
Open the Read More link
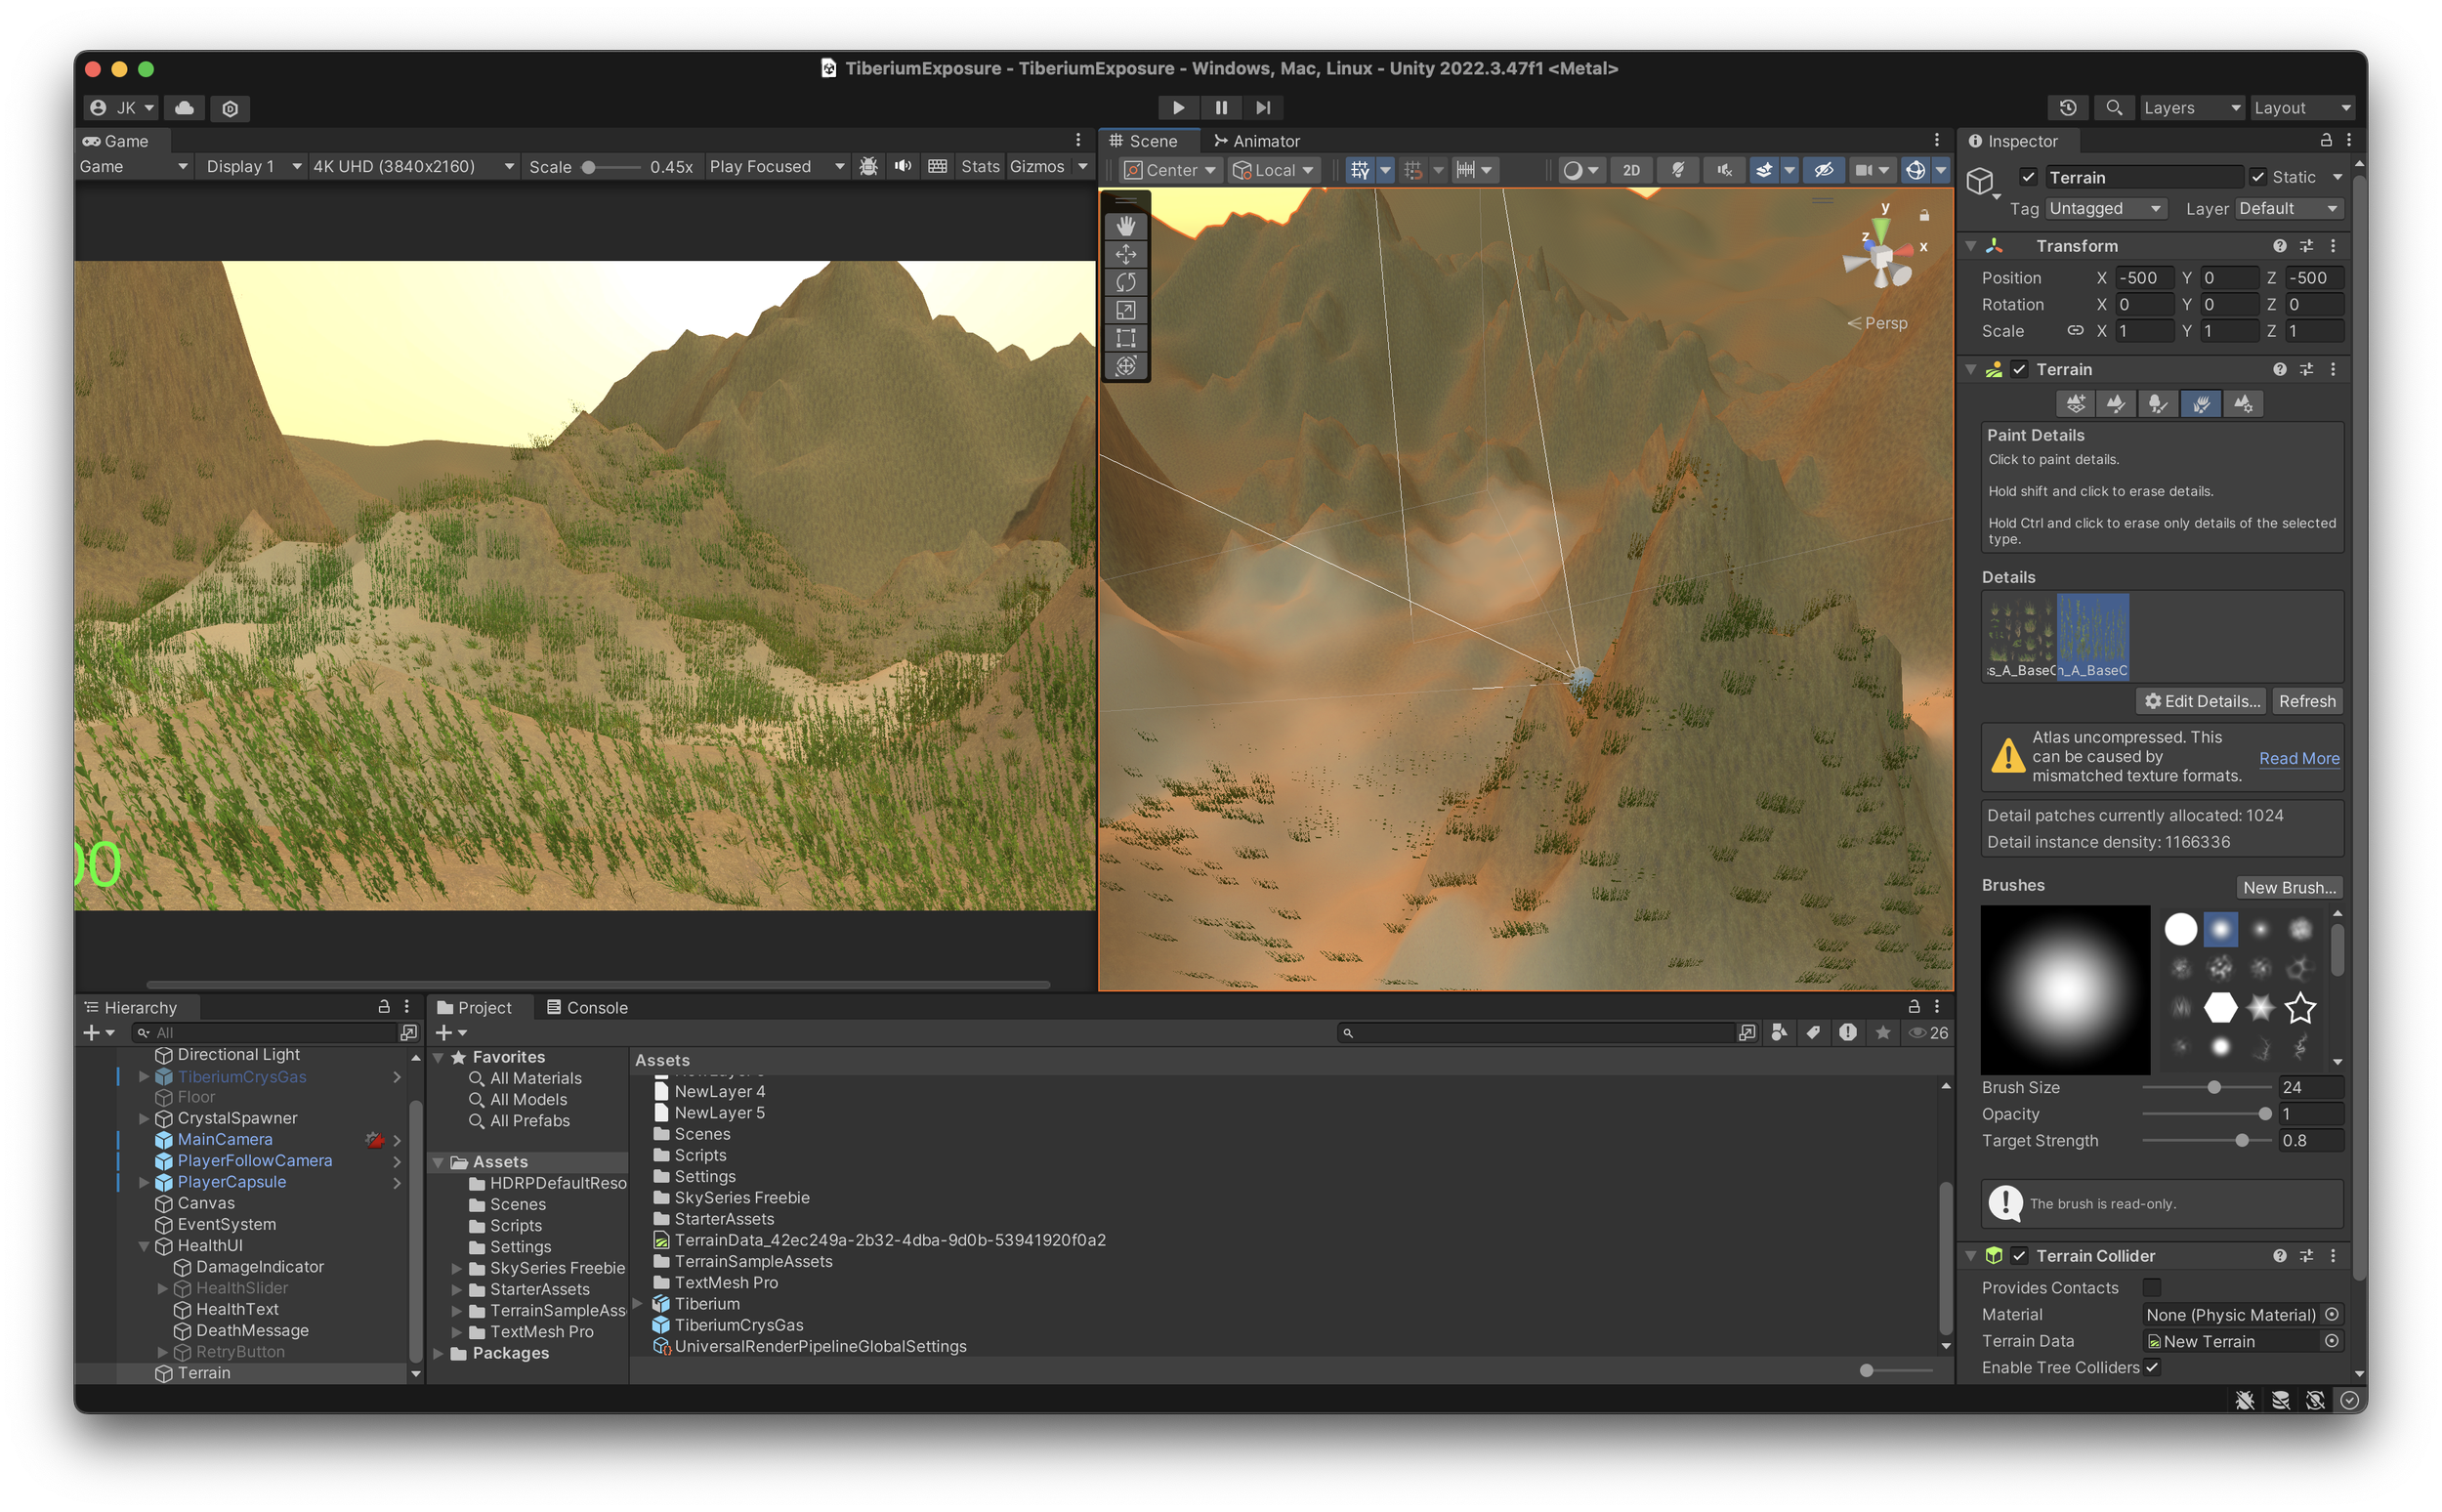[2298, 758]
